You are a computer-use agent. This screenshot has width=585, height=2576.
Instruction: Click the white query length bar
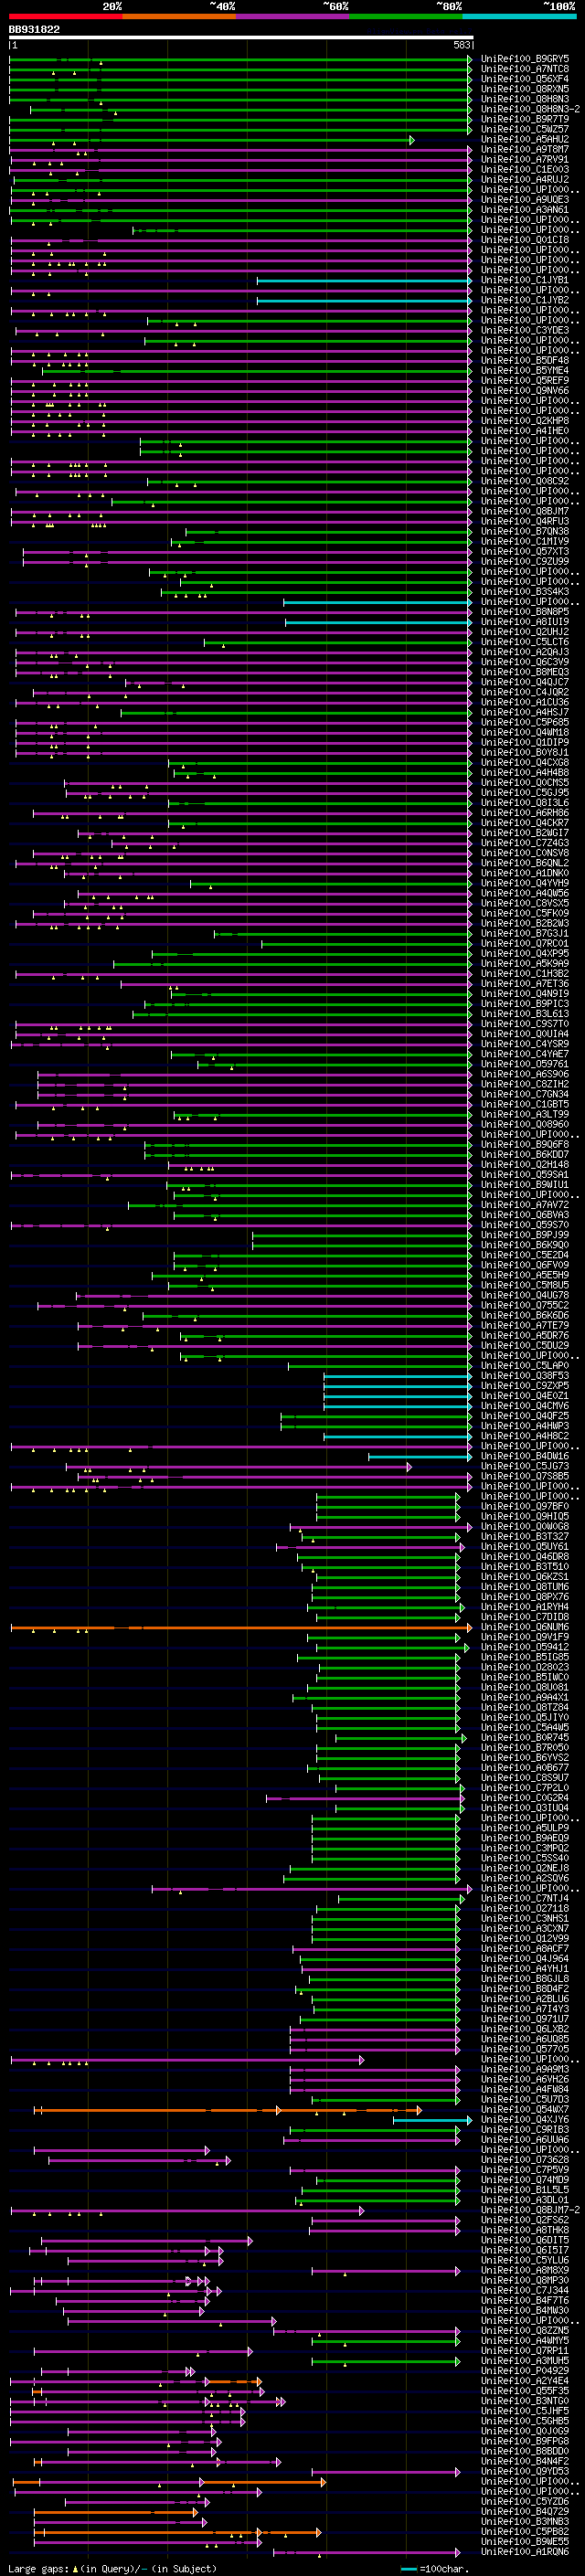click(x=241, y=38)
